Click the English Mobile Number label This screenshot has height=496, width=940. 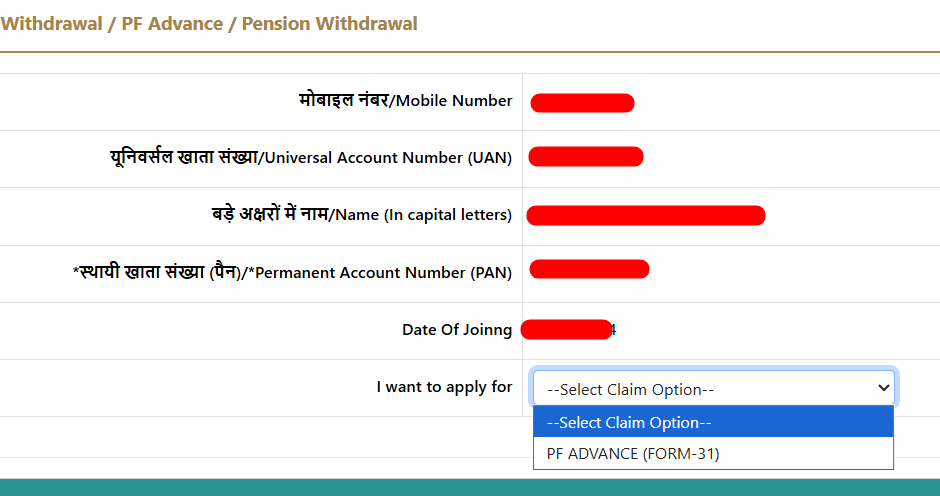click(x=454, y=101)
